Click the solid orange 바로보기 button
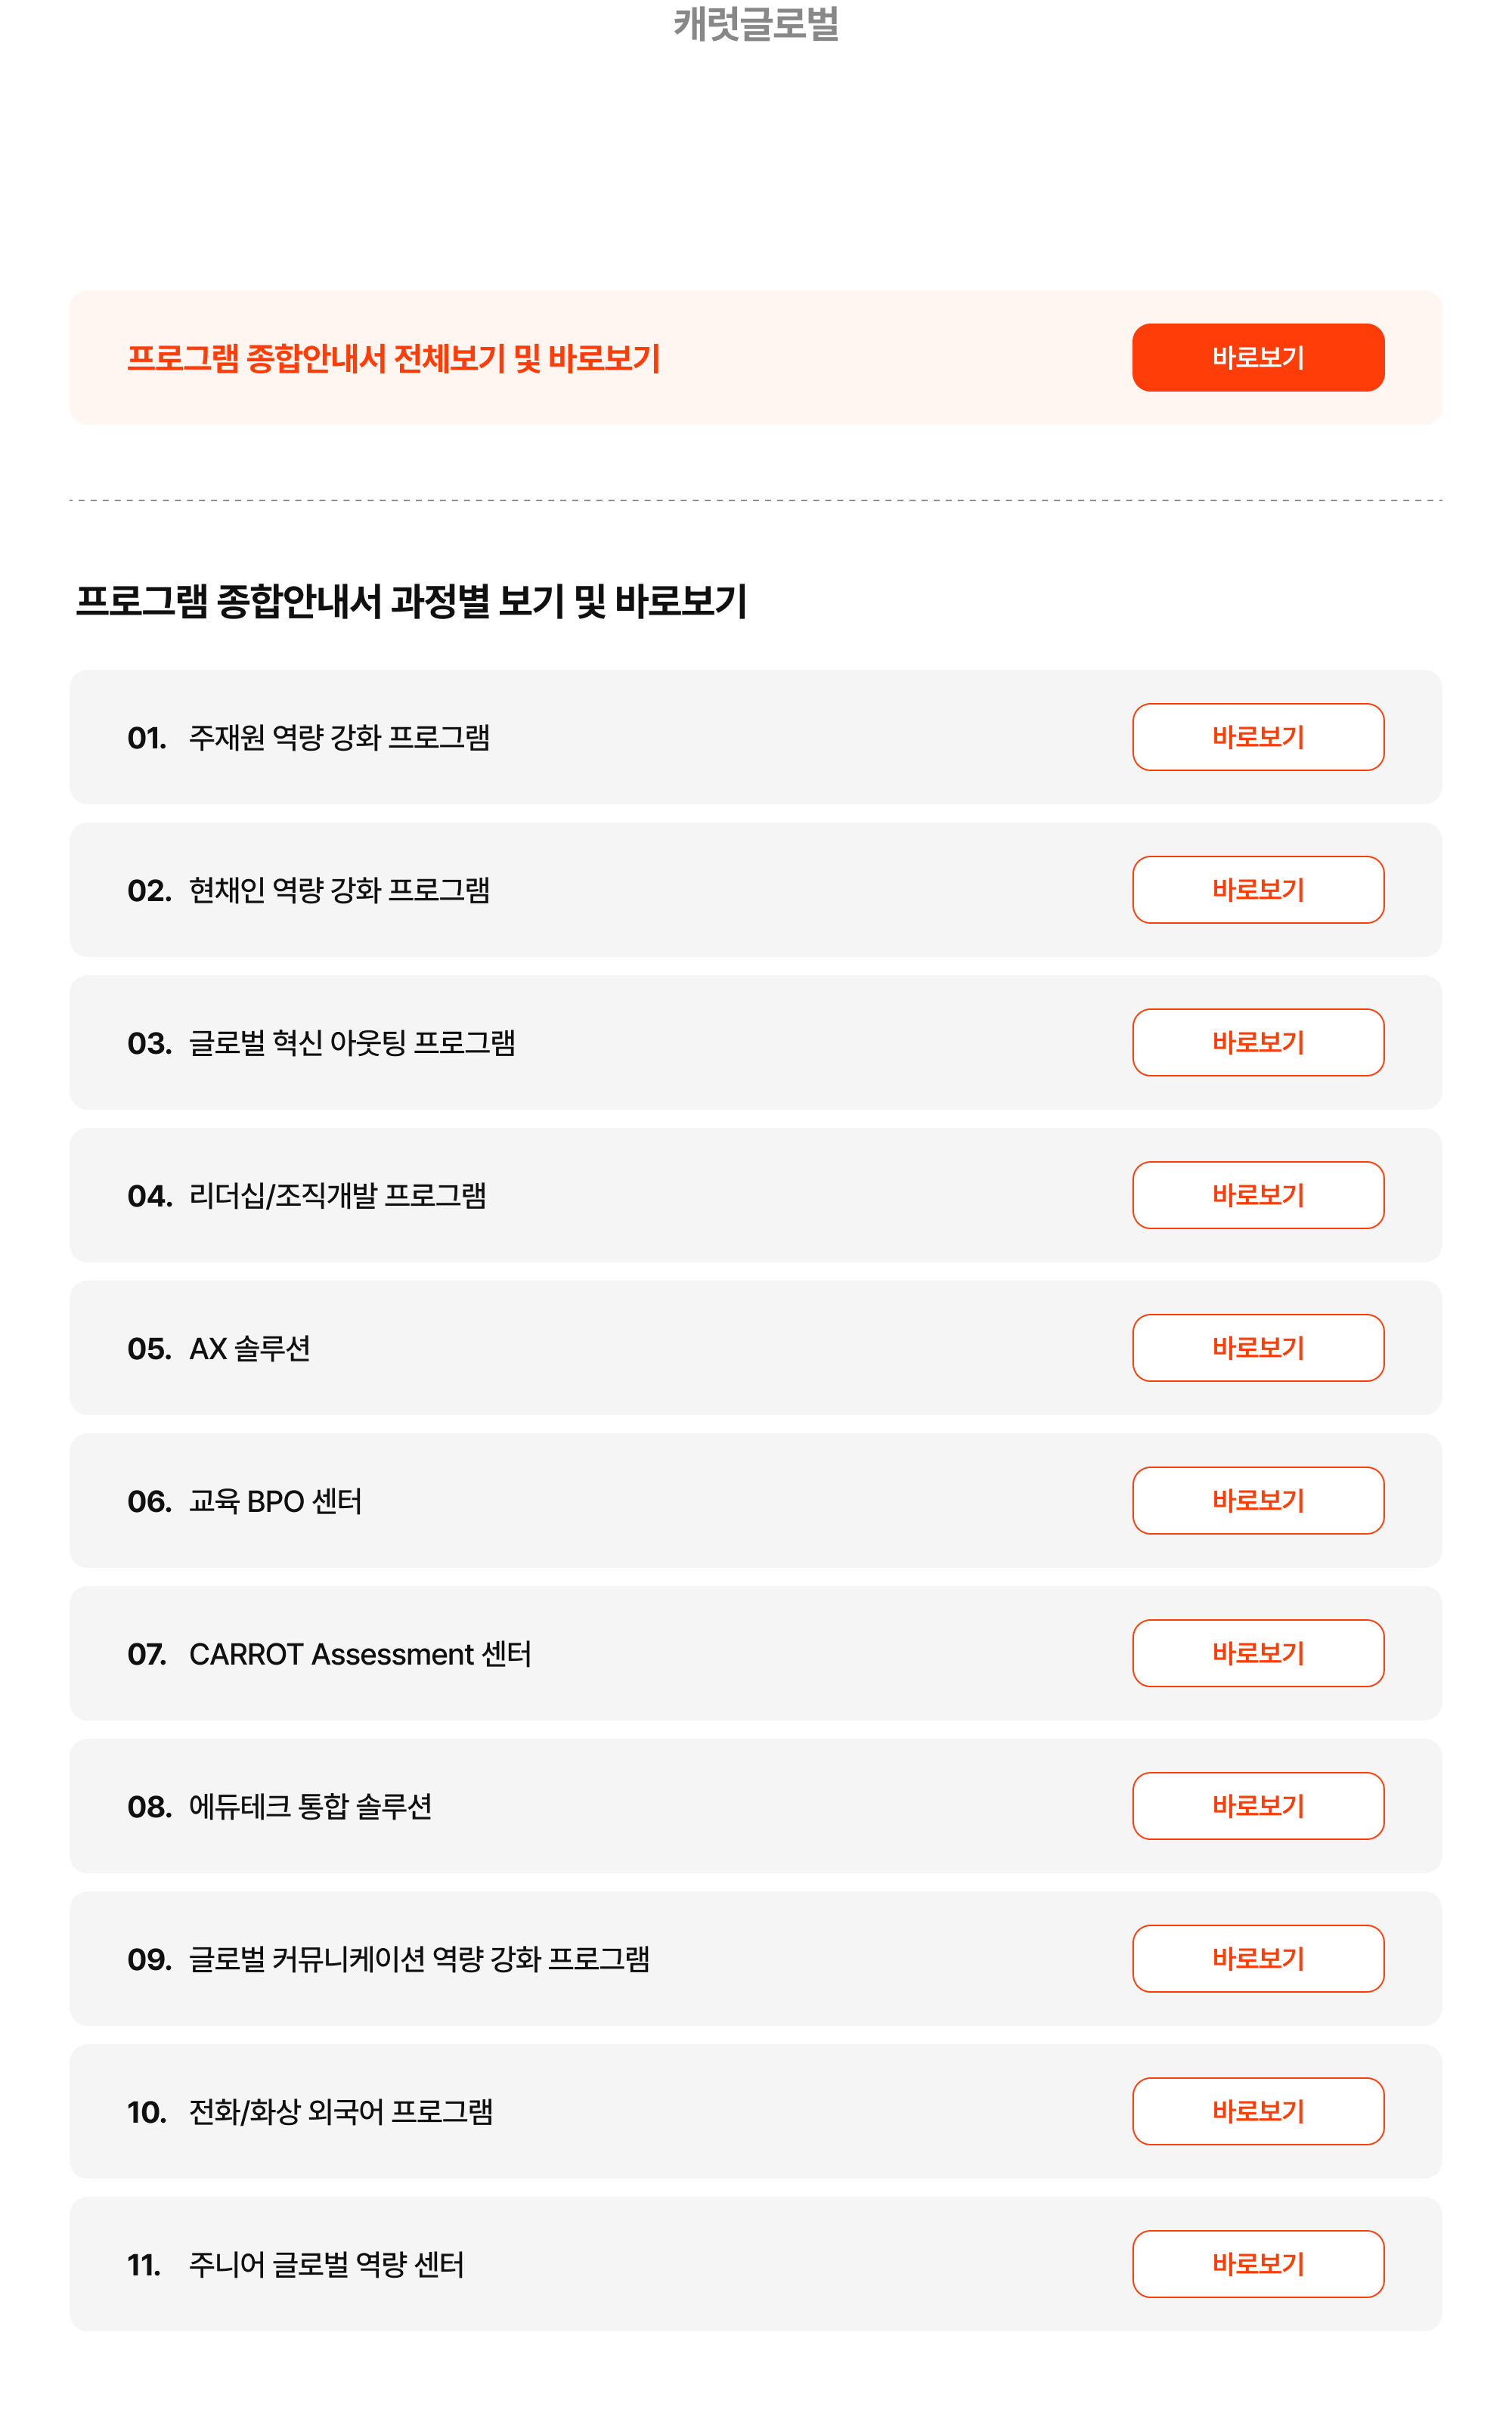Viewport: 1512px width, 2413px height. (1258, 357)
